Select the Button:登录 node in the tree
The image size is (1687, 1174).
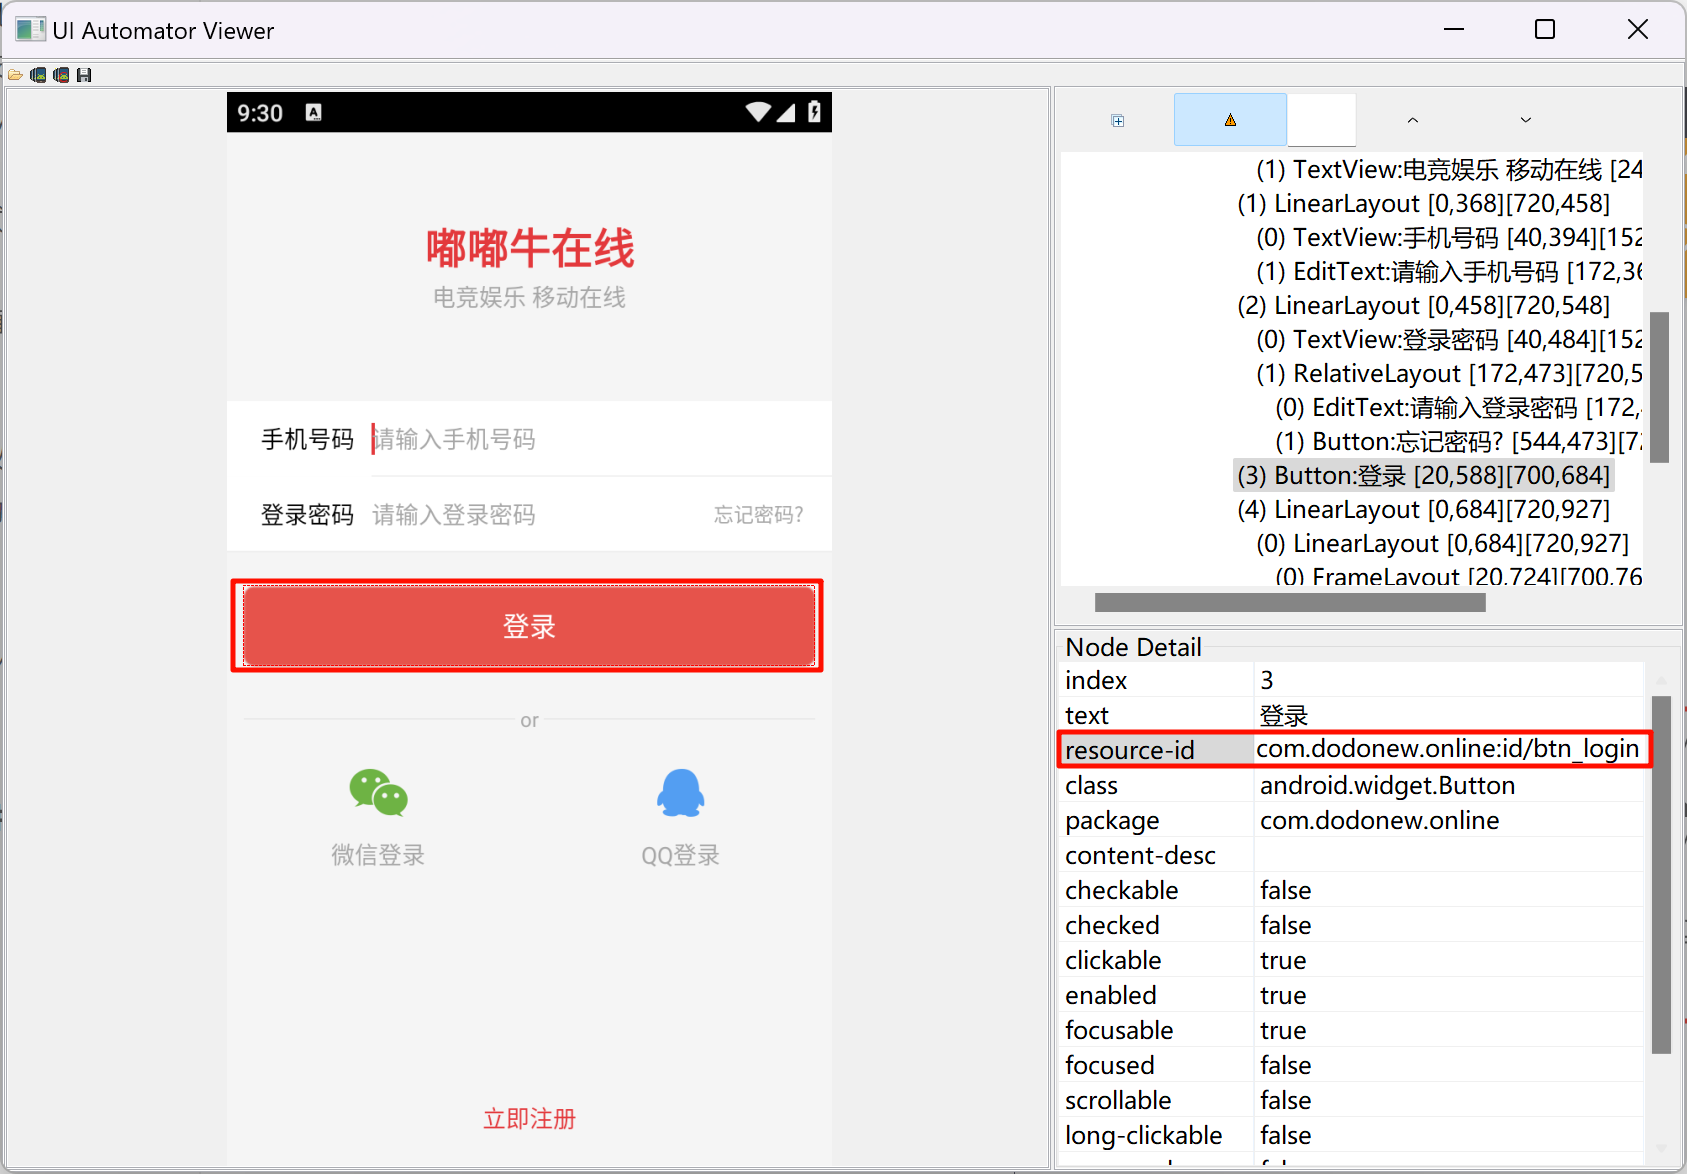click(1422, 475)
